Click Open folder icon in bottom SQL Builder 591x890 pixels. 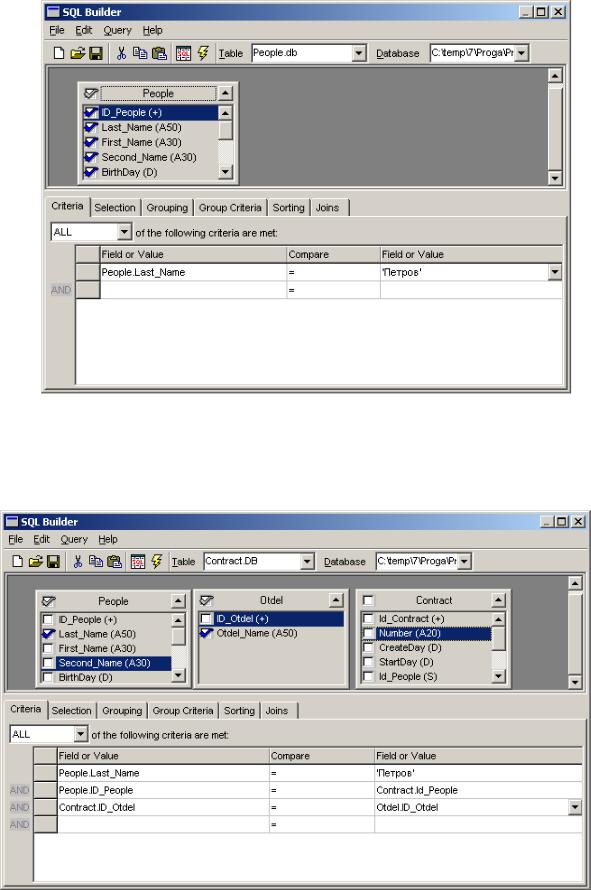pyautogui.click(x=35, y=561)
